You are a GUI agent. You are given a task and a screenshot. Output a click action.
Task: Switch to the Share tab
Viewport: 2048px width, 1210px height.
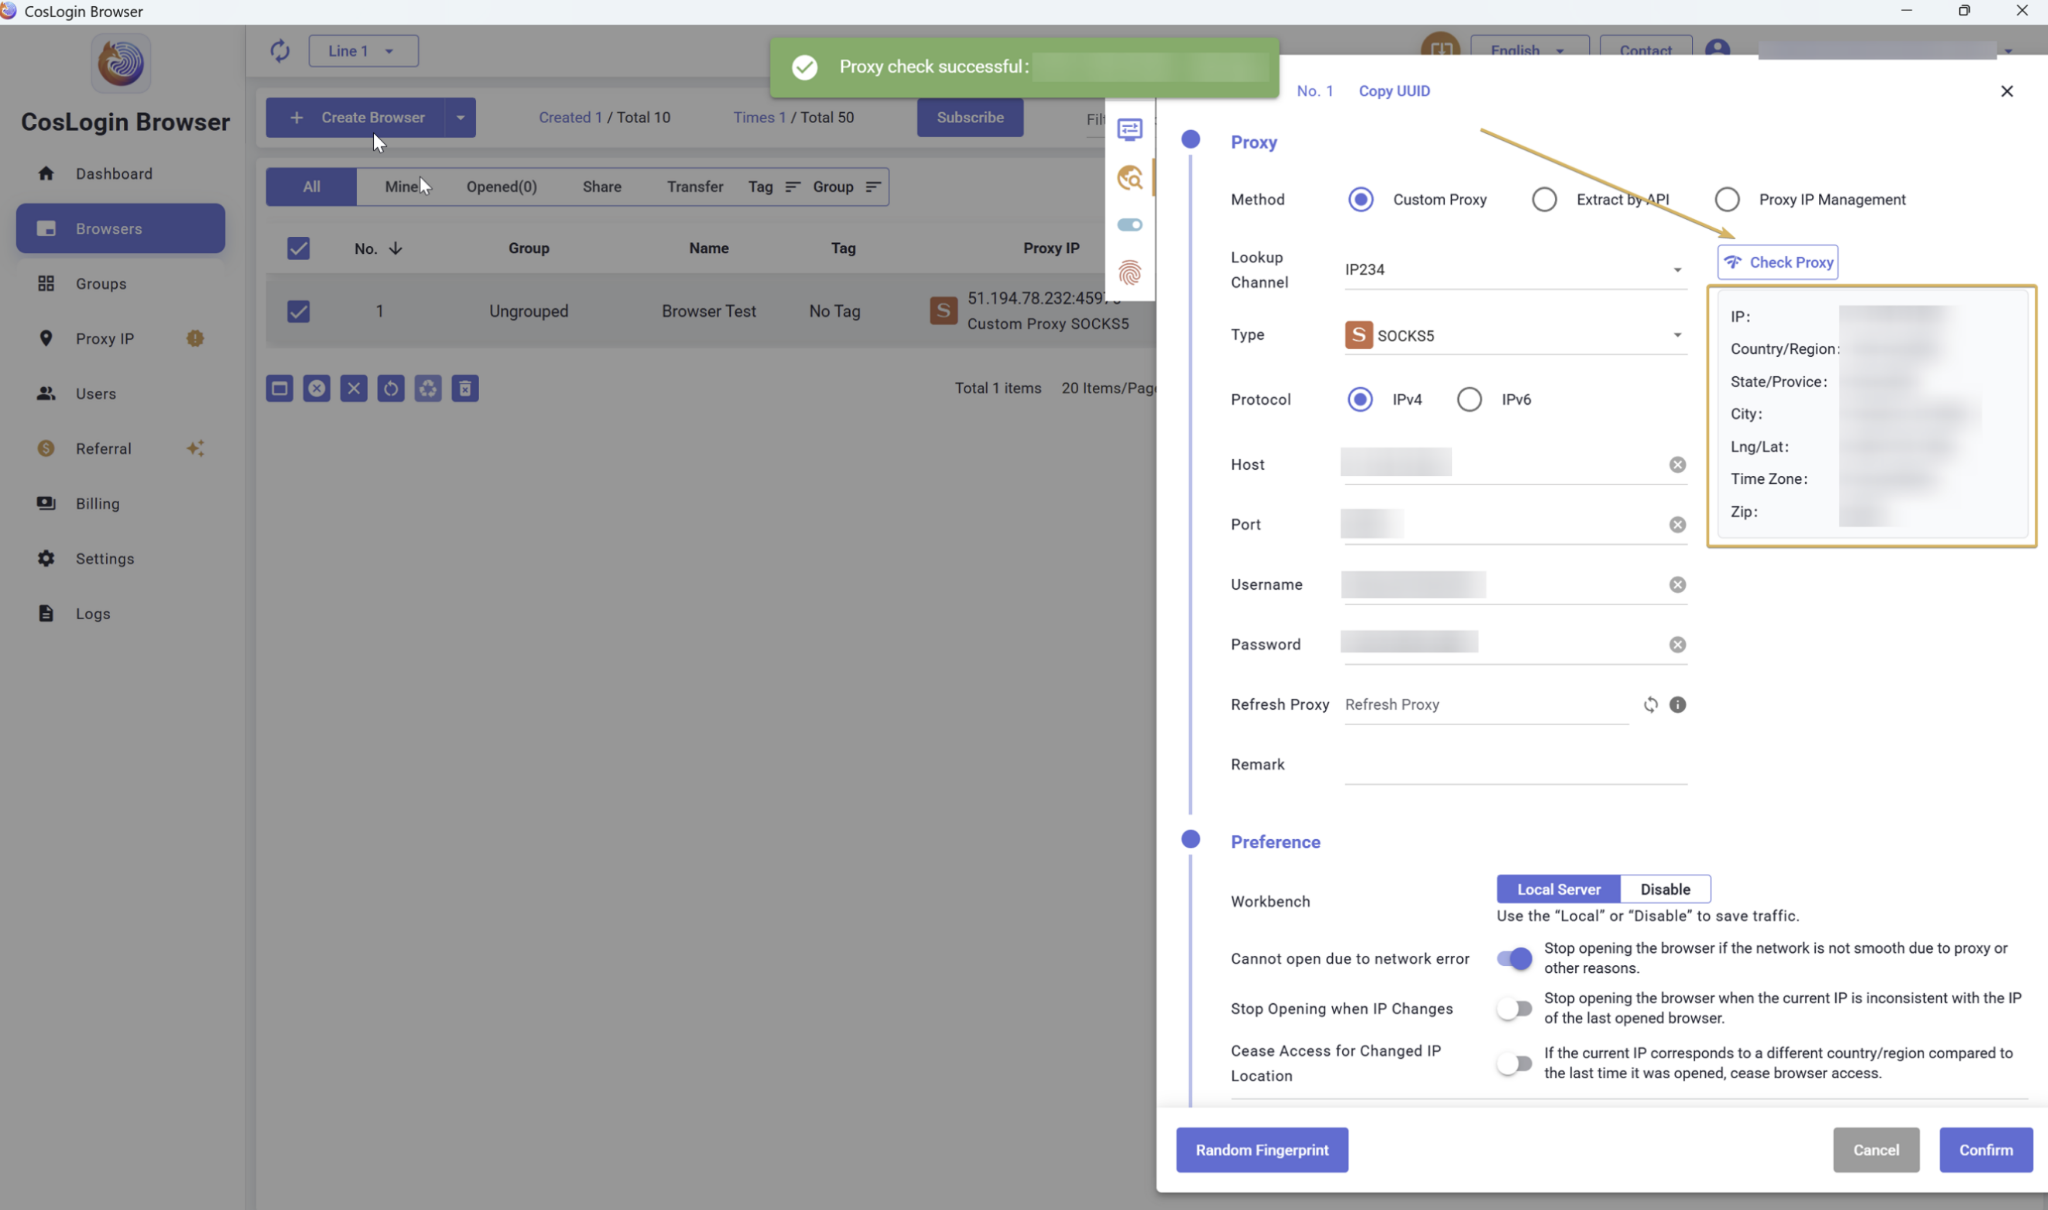602,187
